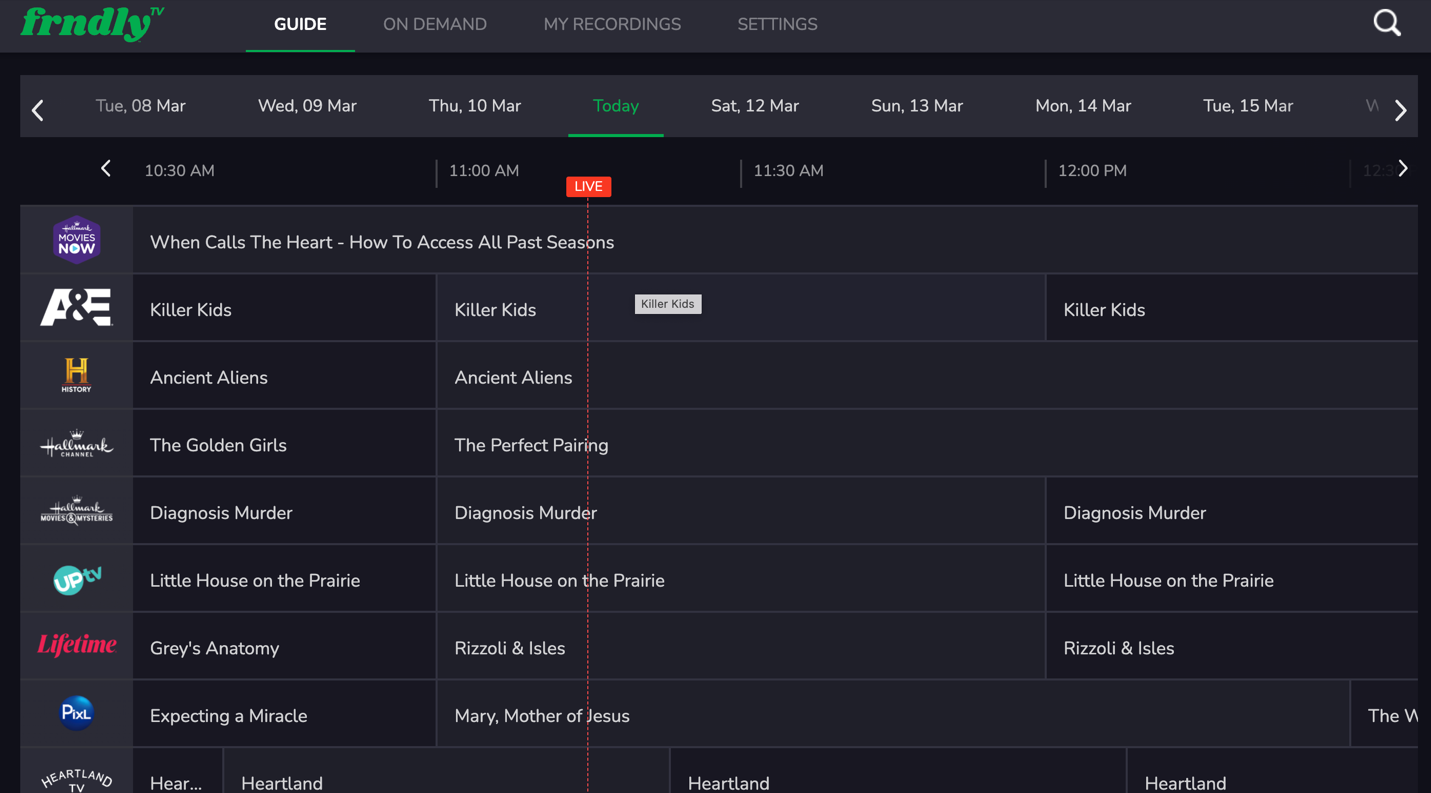Open the Grey's Anatomy listing
Image resolution: width=1431 pixels, height=793 pixels.
(284, 648)
